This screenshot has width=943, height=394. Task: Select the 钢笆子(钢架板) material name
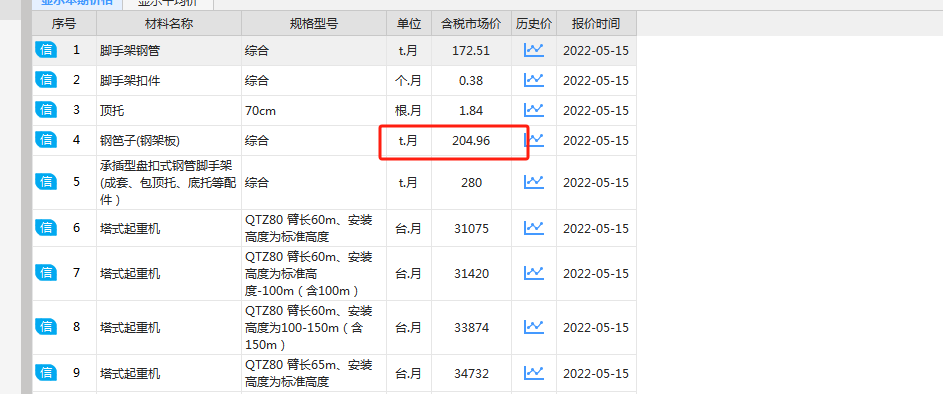point(140,141)
